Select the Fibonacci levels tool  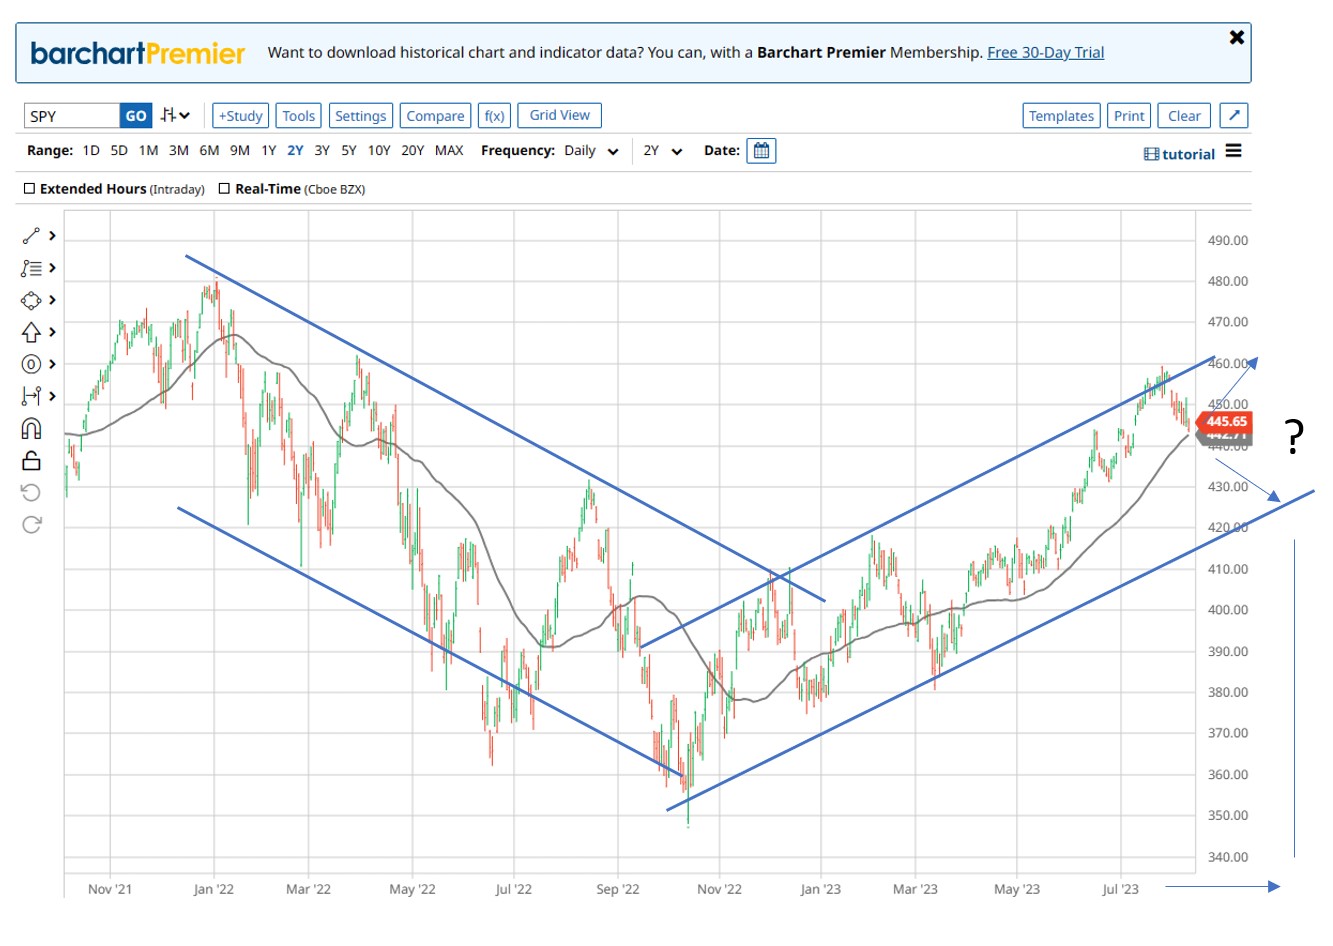(31, 268)
